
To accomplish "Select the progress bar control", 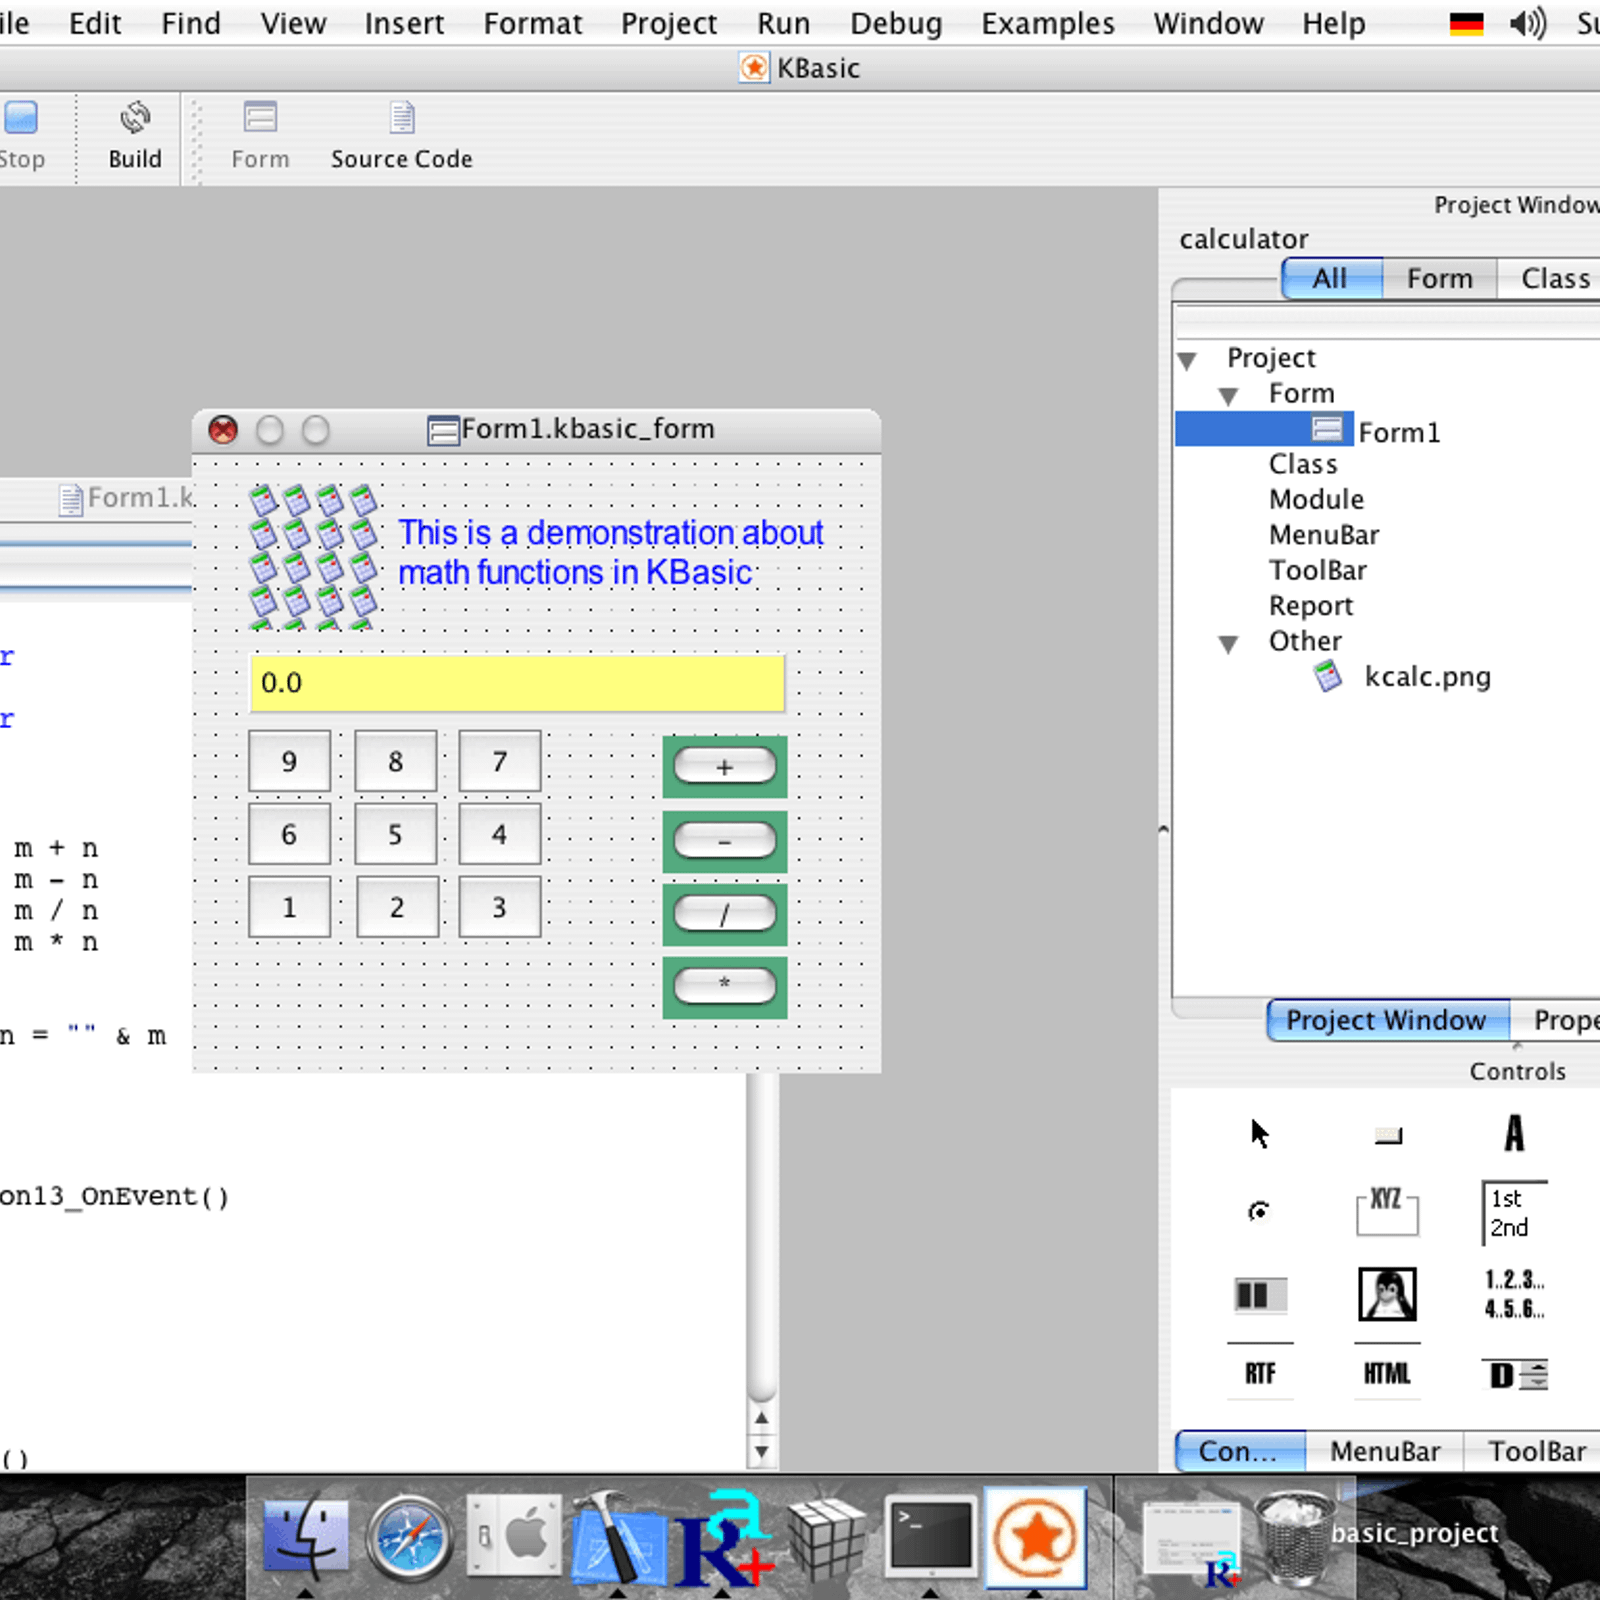I will [1260, 1295].
